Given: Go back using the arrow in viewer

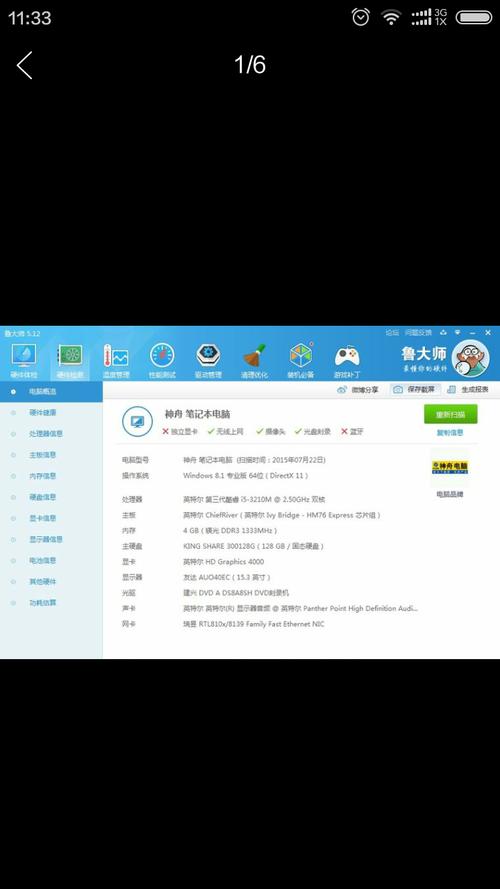Looking at the screenshot, I should pos(24,65).
